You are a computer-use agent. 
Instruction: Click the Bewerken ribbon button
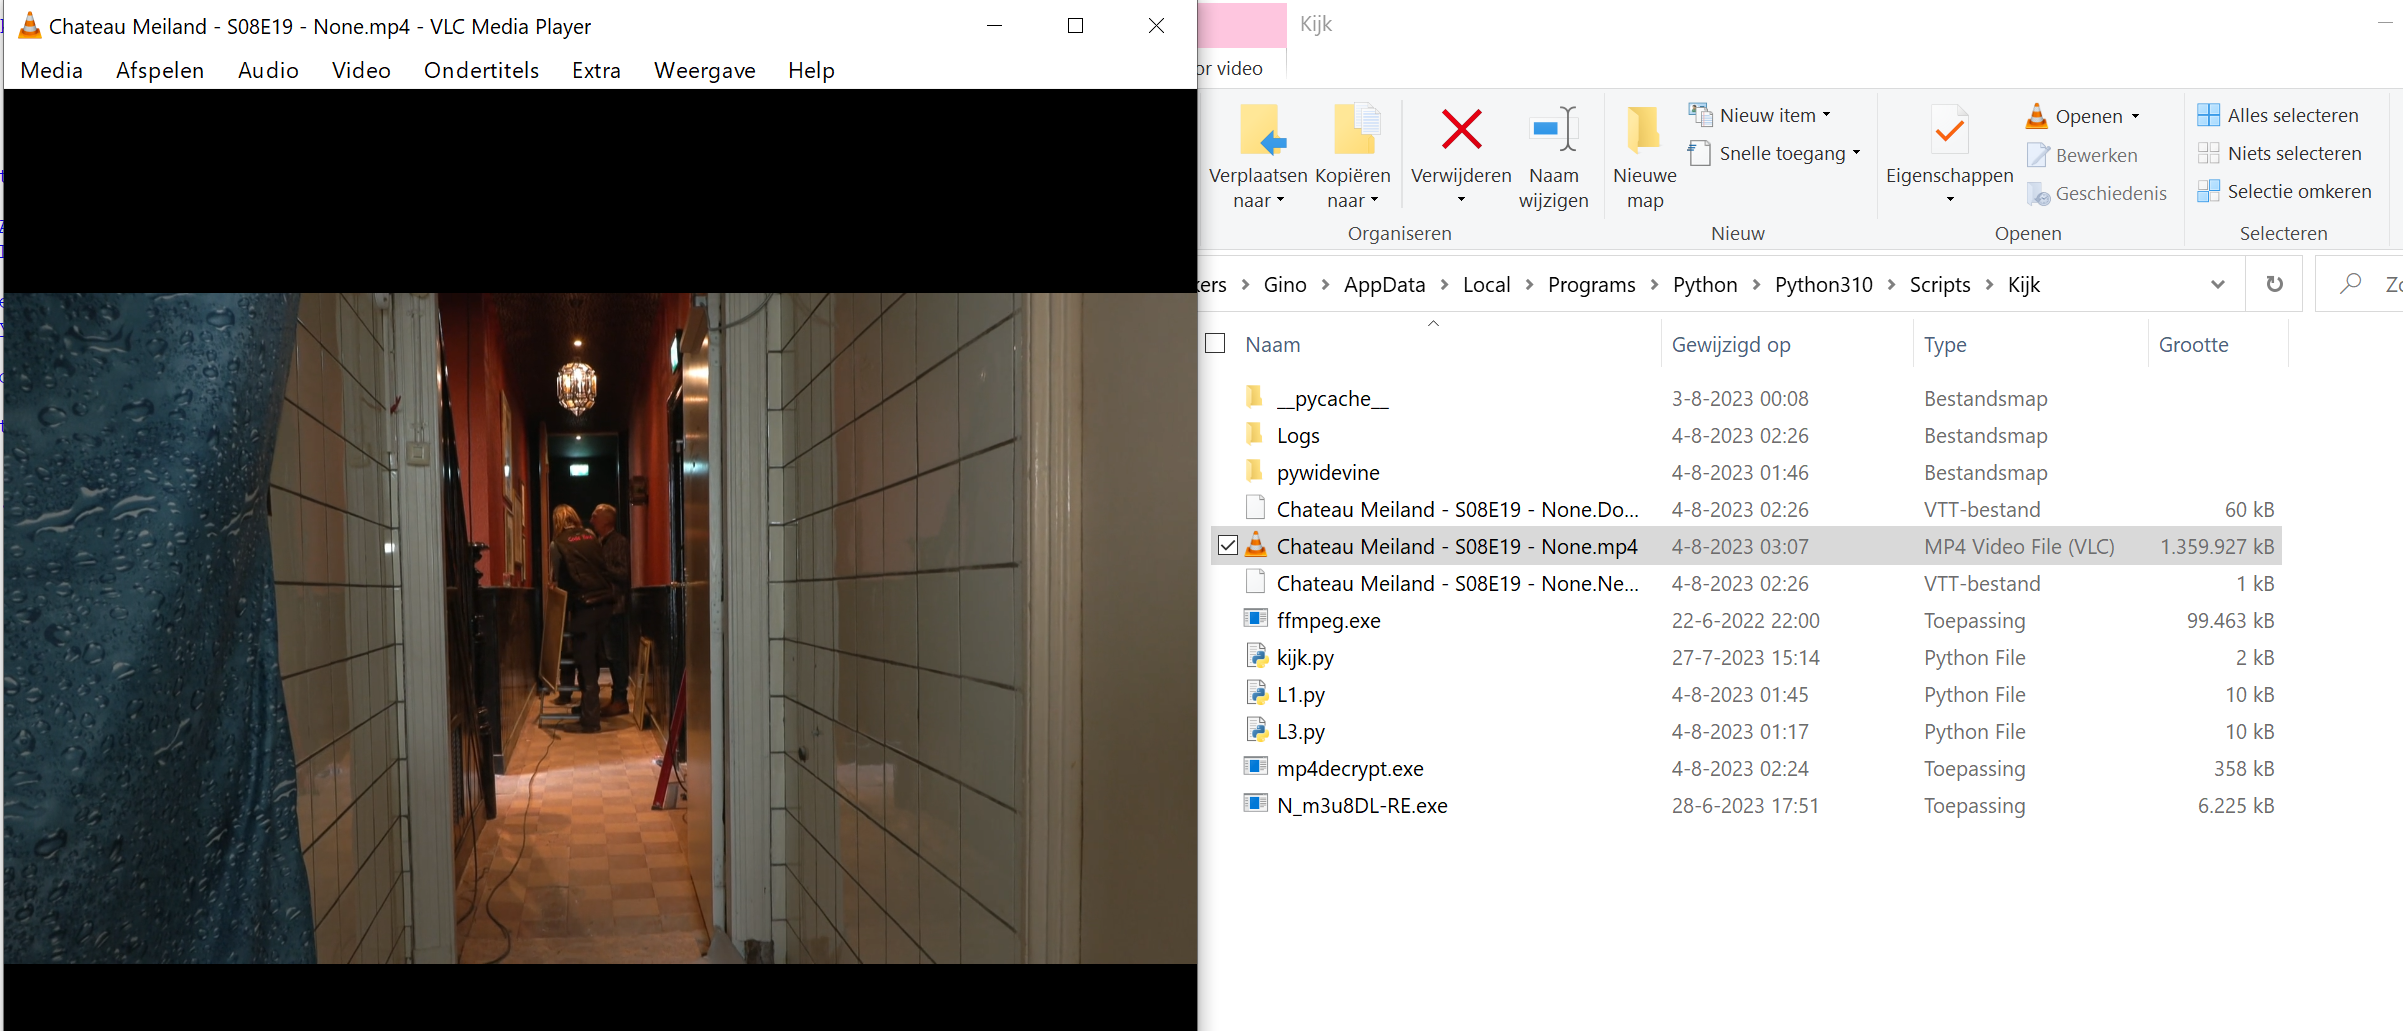click(x=2082, y=155)
